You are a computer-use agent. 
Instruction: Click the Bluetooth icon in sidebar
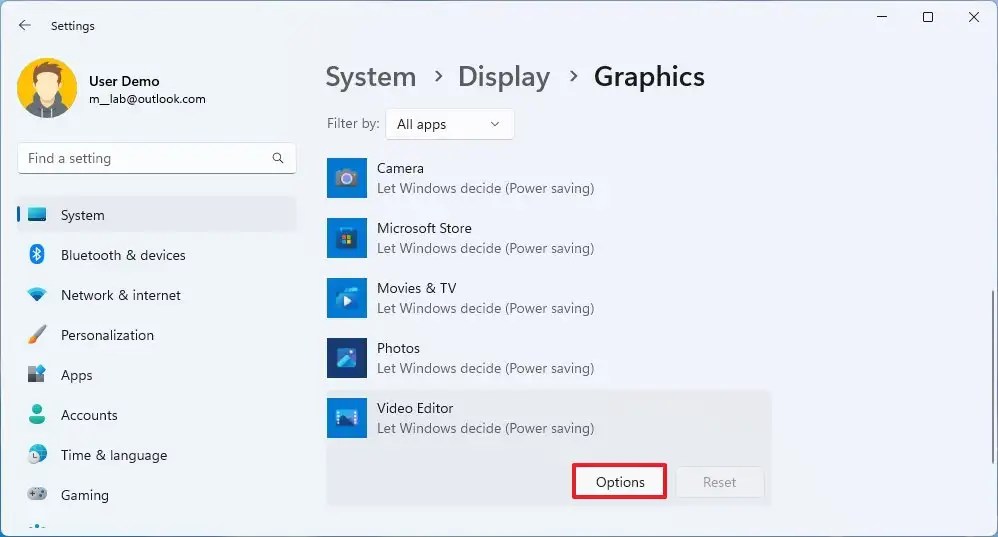37,255
